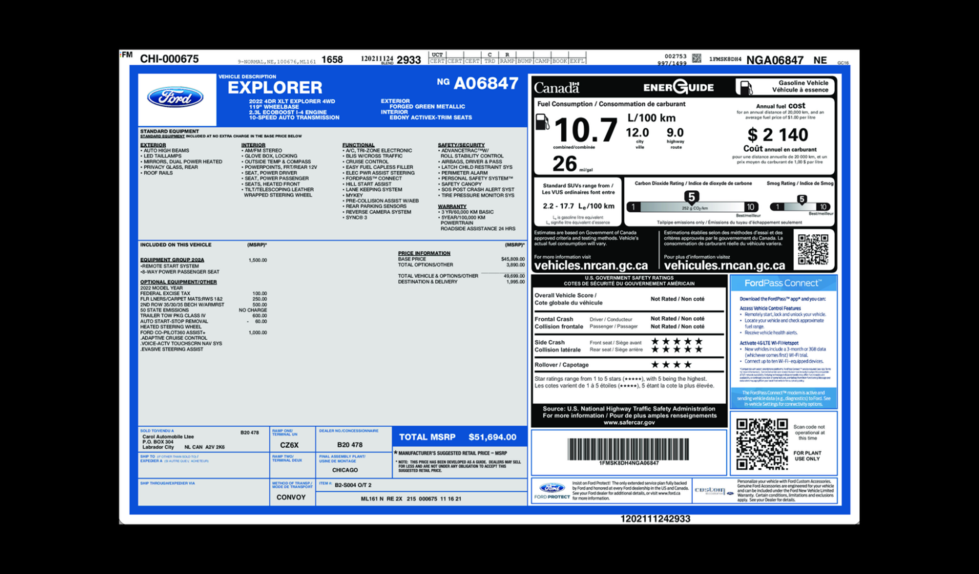Click the EXPLORER vehicle title
979x574 pixels.
point(275,88)
